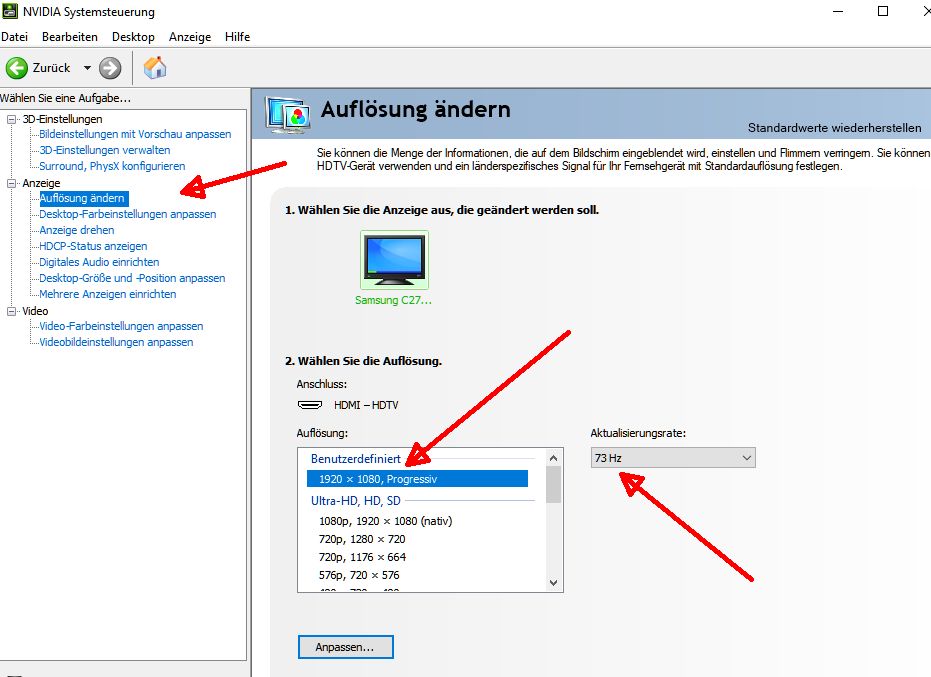Go to the home page via house icon

155,68
